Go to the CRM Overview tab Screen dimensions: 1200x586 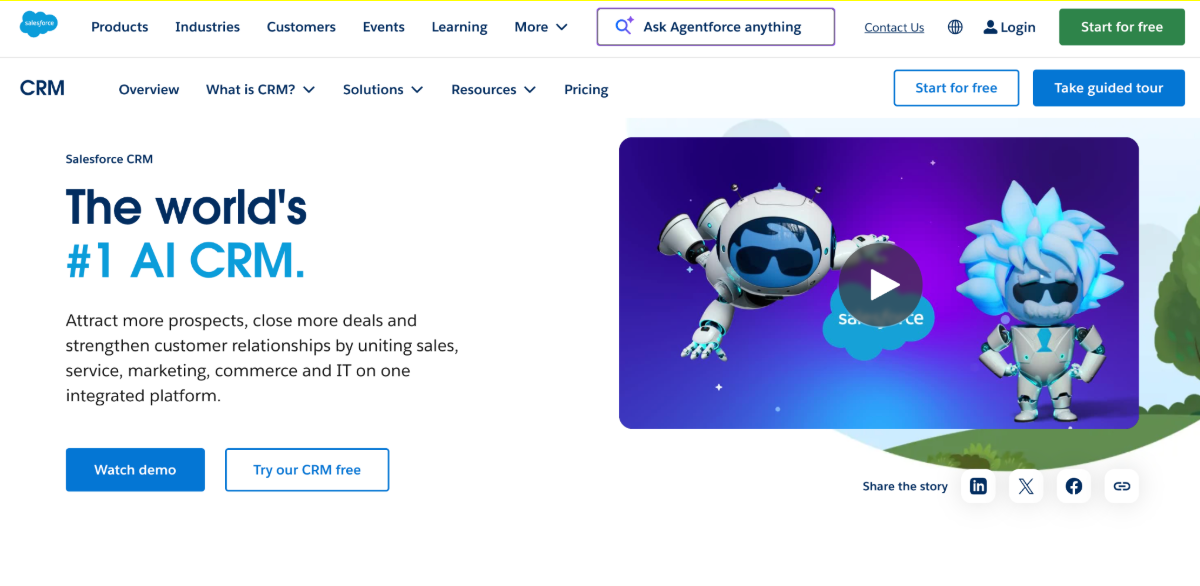(x=149, y=89)
